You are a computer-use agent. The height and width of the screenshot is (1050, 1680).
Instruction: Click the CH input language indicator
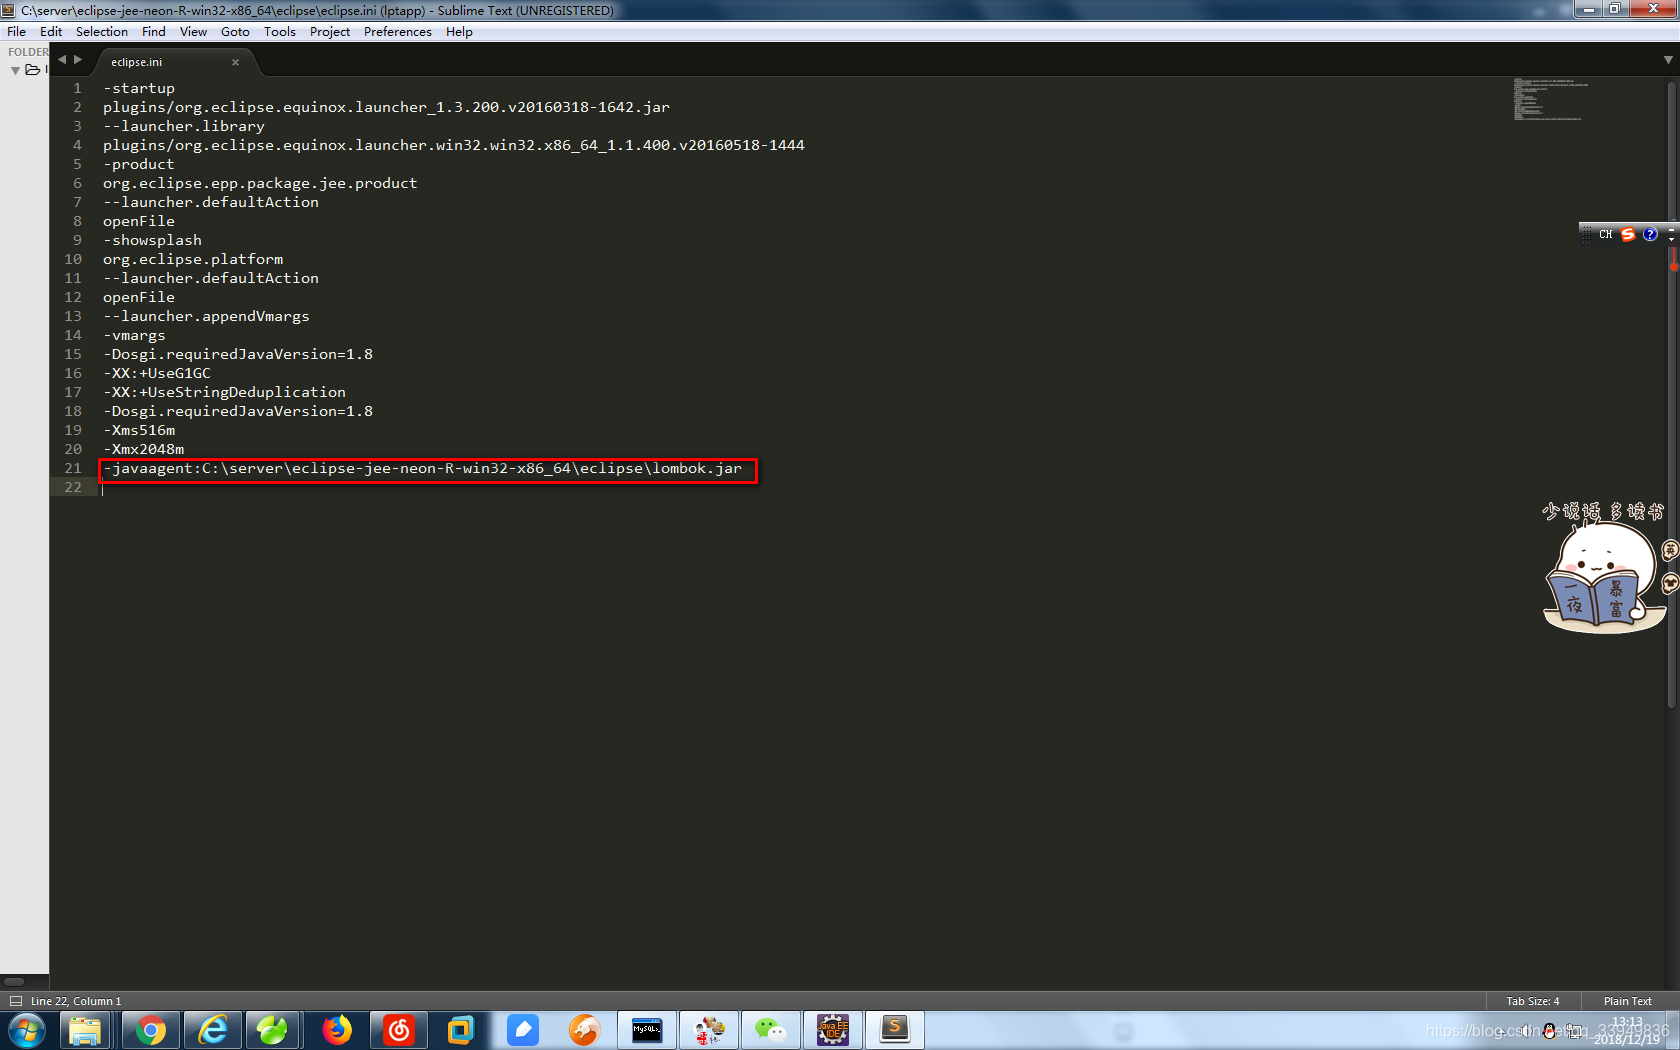click(x=1606, y=234)
